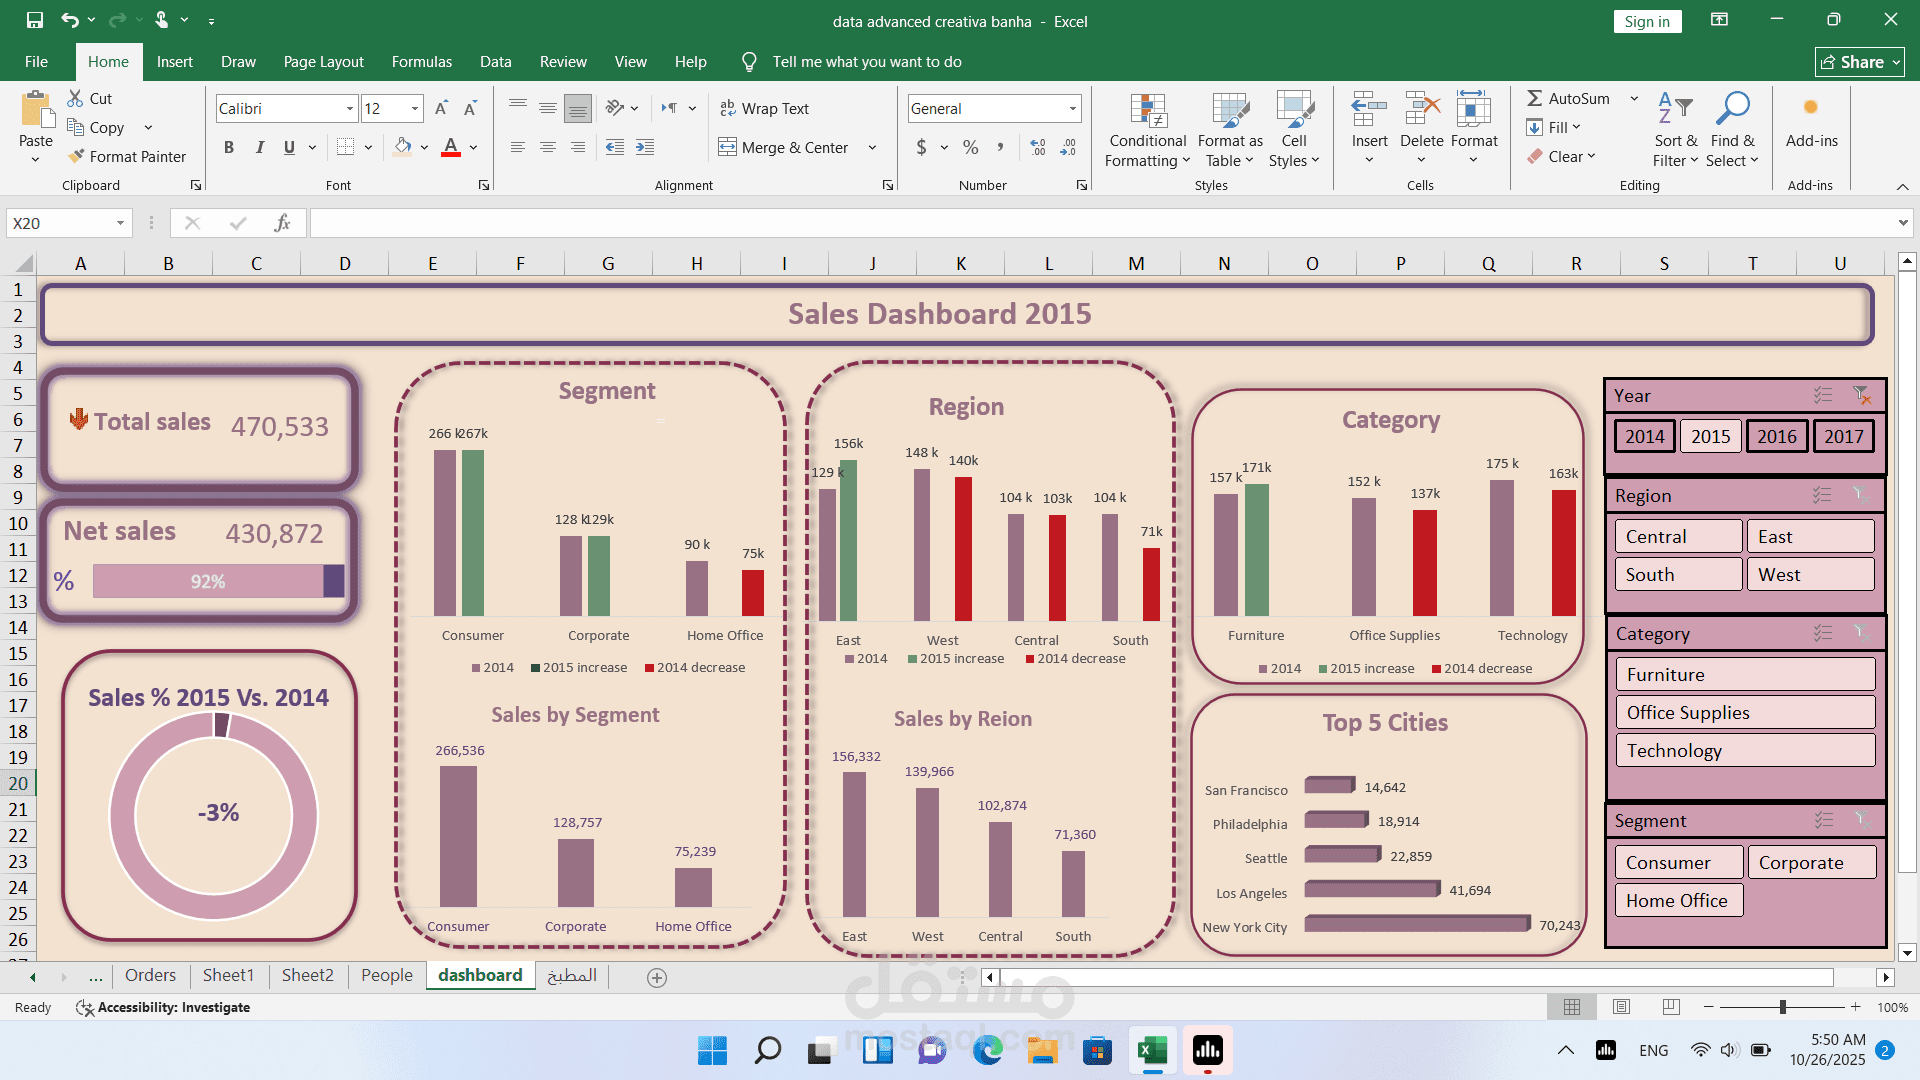Open the number format dropdown

(1073, 108)
